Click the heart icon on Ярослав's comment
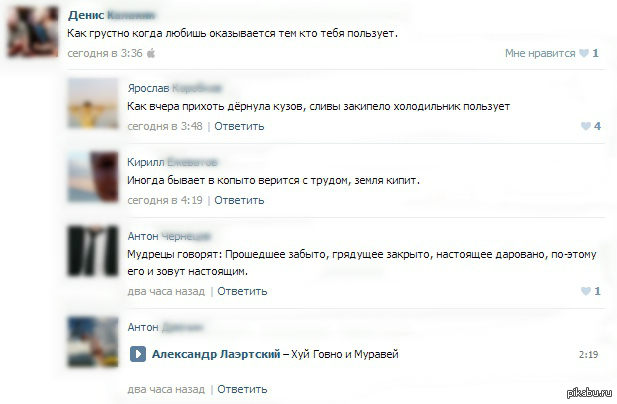 pos(586,126)
